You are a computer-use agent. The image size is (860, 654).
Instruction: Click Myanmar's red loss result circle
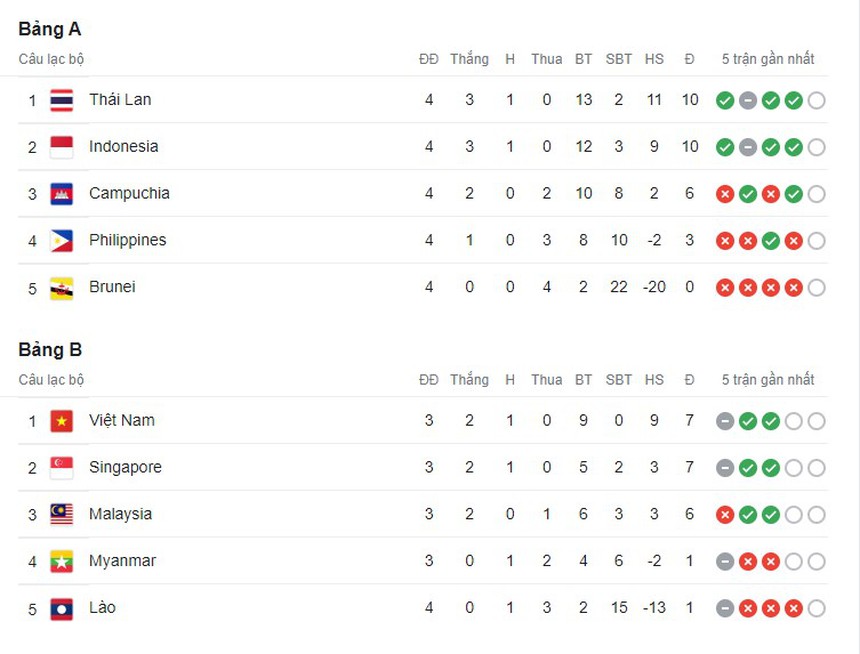(747, 561)
